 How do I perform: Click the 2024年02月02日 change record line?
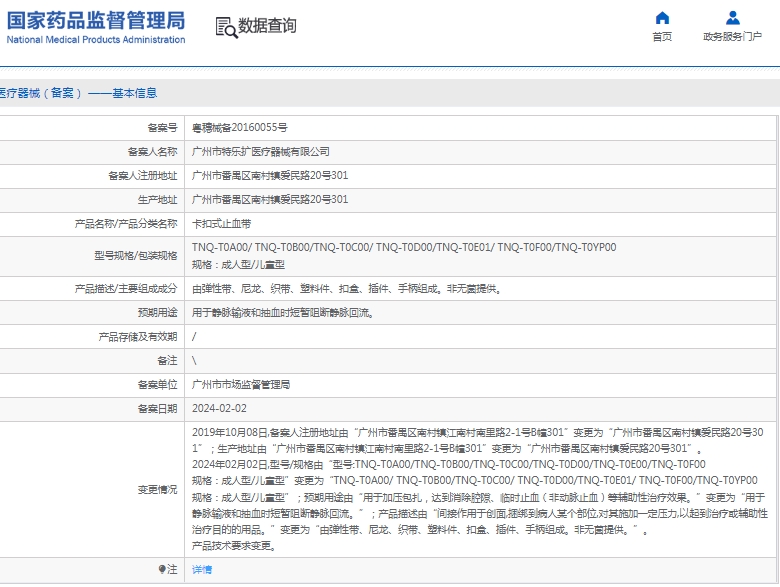[449, 465]
